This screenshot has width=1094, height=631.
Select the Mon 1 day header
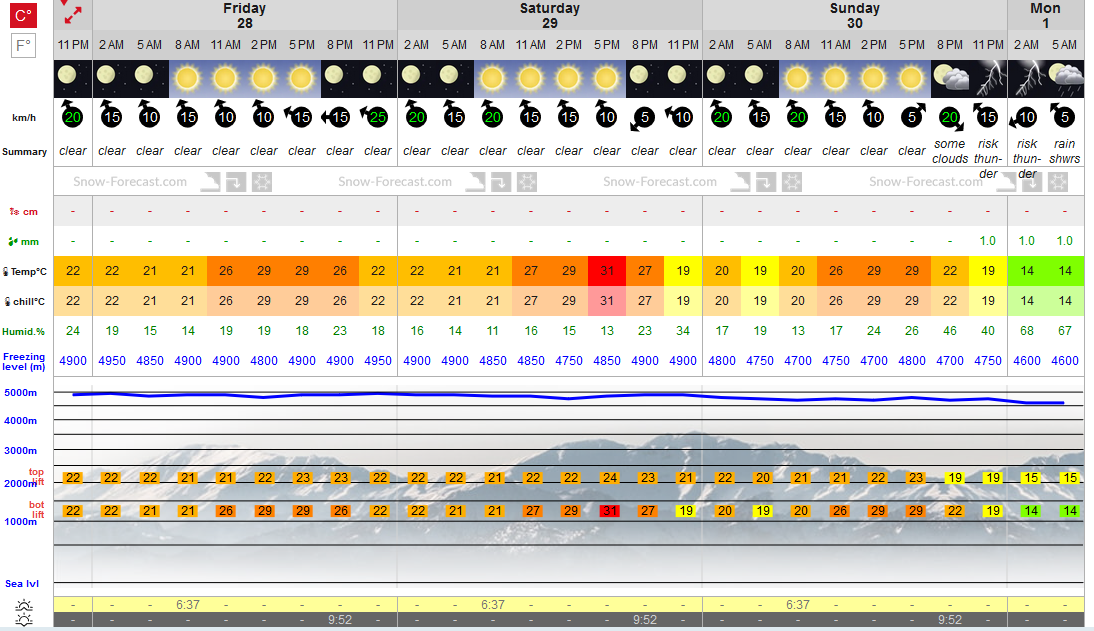click(x=1045, y=15)
